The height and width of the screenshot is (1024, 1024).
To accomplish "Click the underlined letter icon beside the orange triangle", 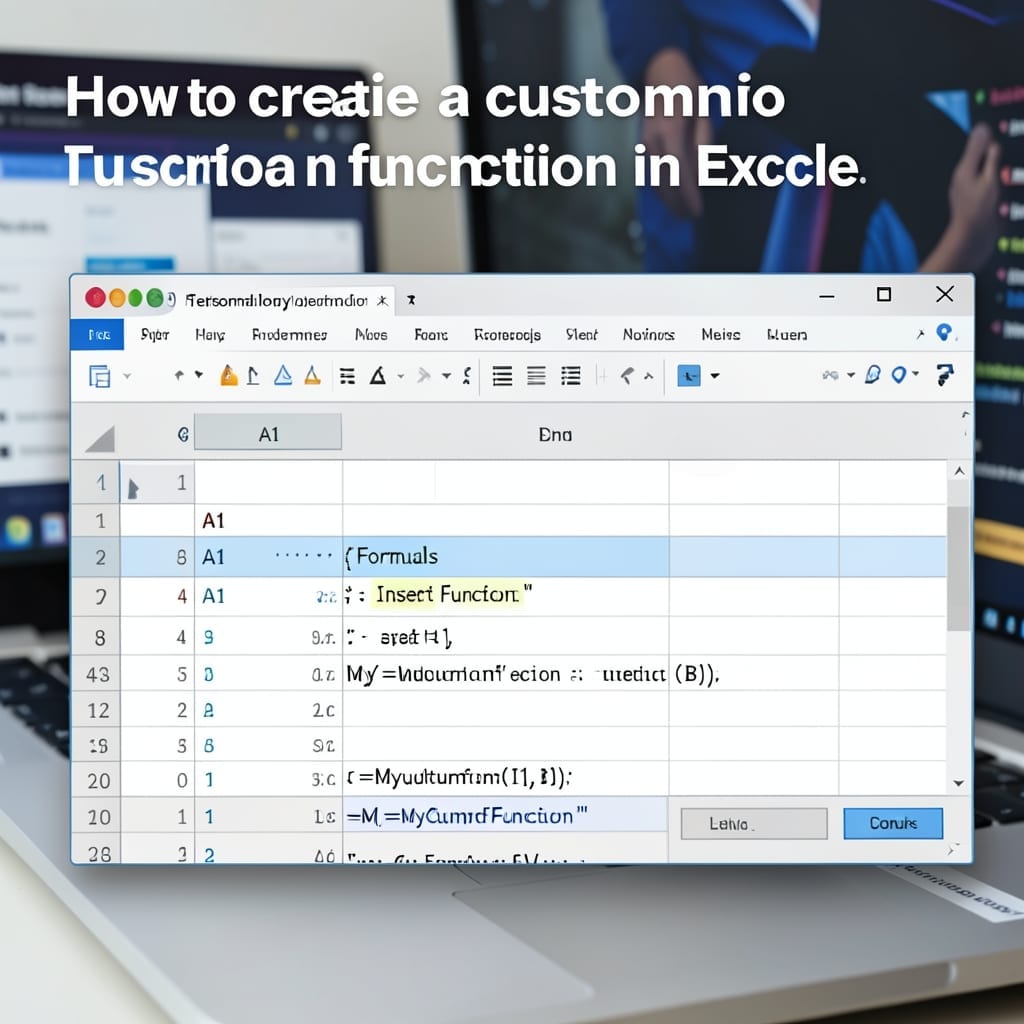I will pyautogui.click(x=253, y=376).
